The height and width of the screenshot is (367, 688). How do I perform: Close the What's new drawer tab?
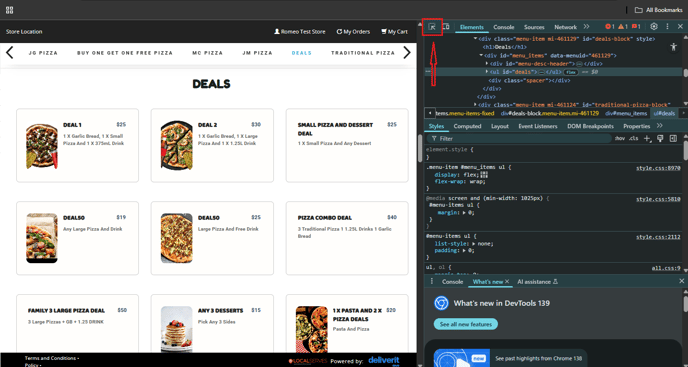tap(507, 281)
